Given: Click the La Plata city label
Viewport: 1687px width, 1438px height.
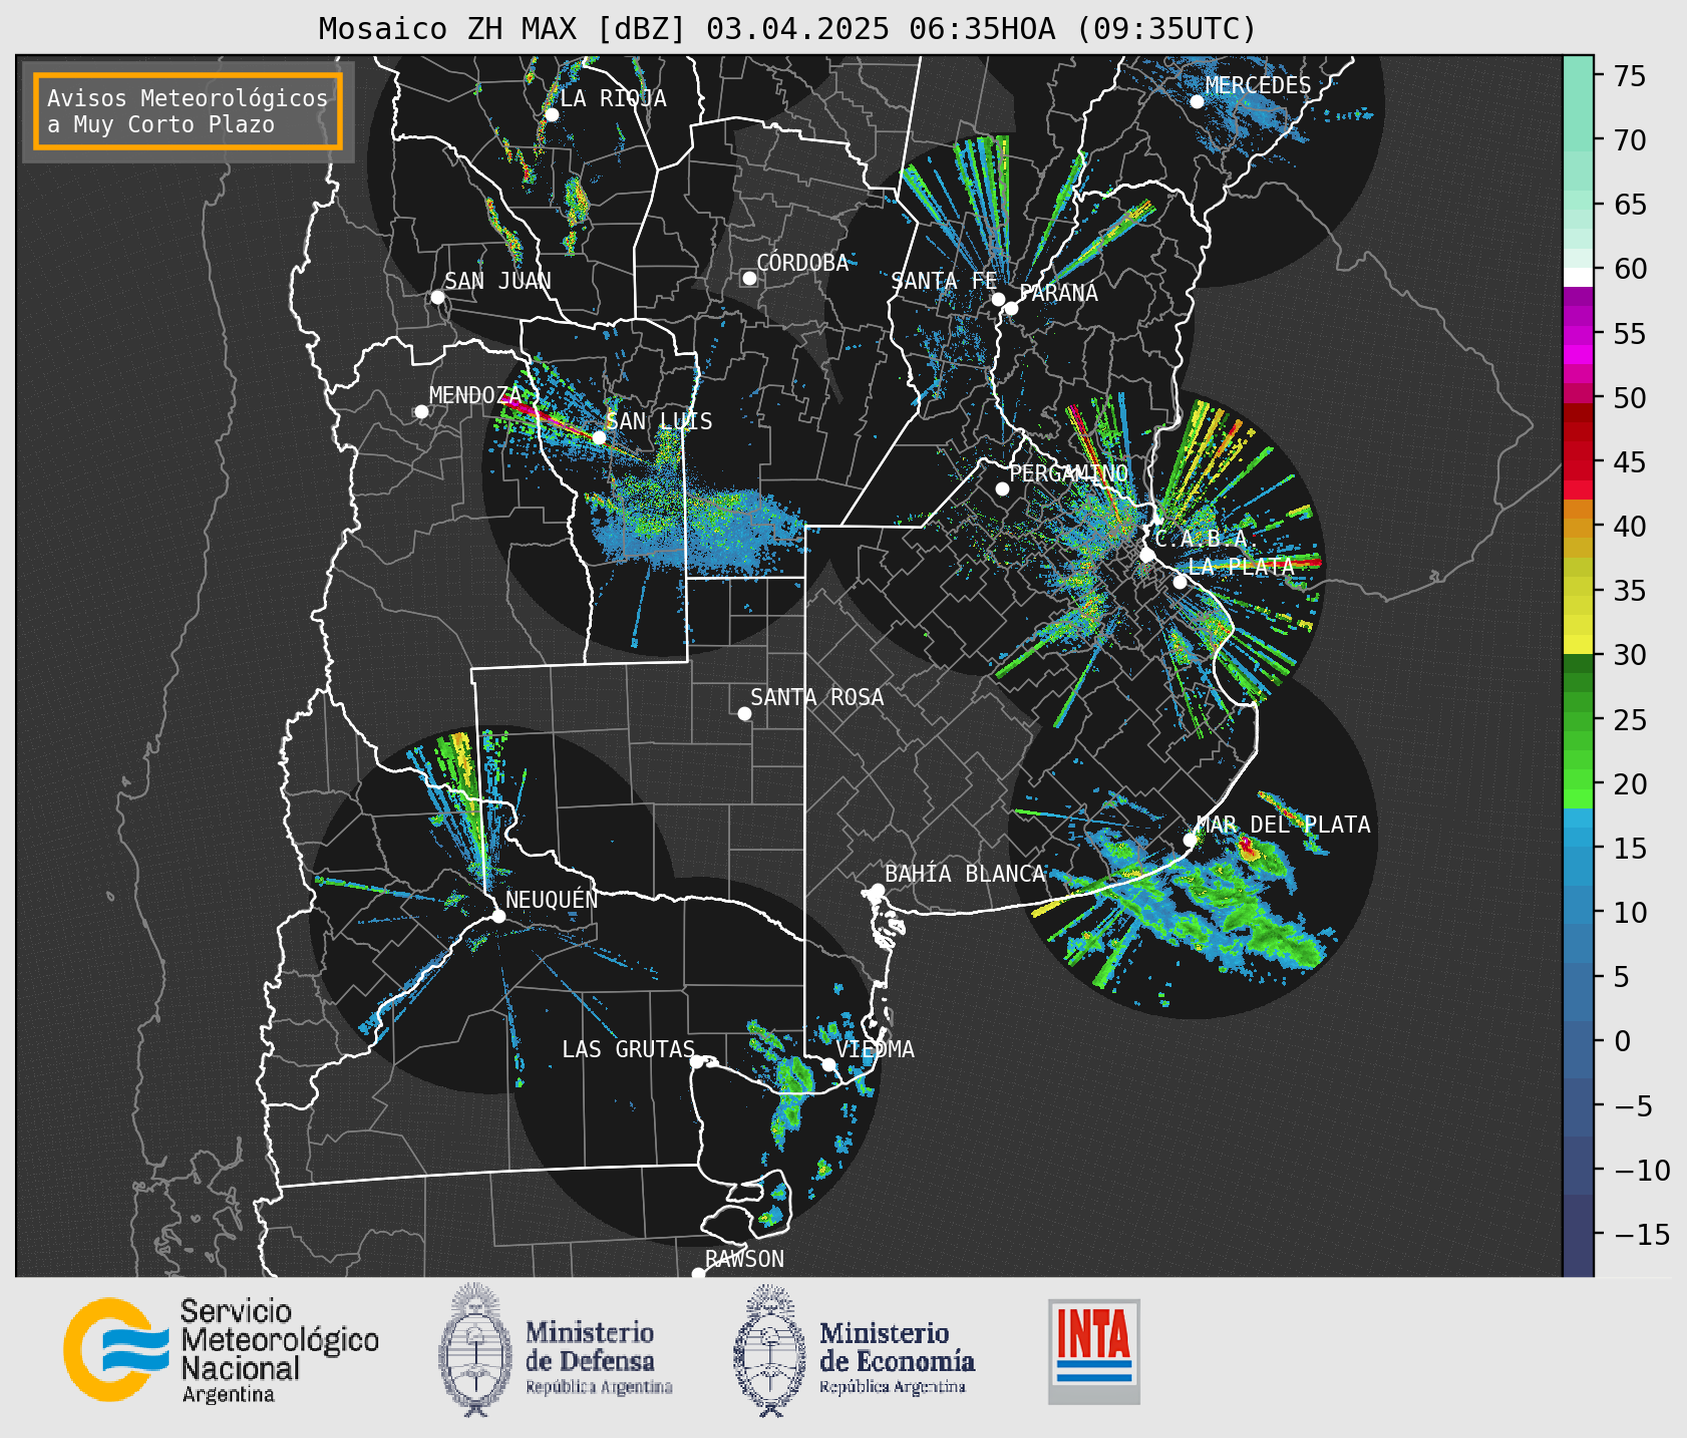Looking at the screenshot, I should (x=1241, y=566).
